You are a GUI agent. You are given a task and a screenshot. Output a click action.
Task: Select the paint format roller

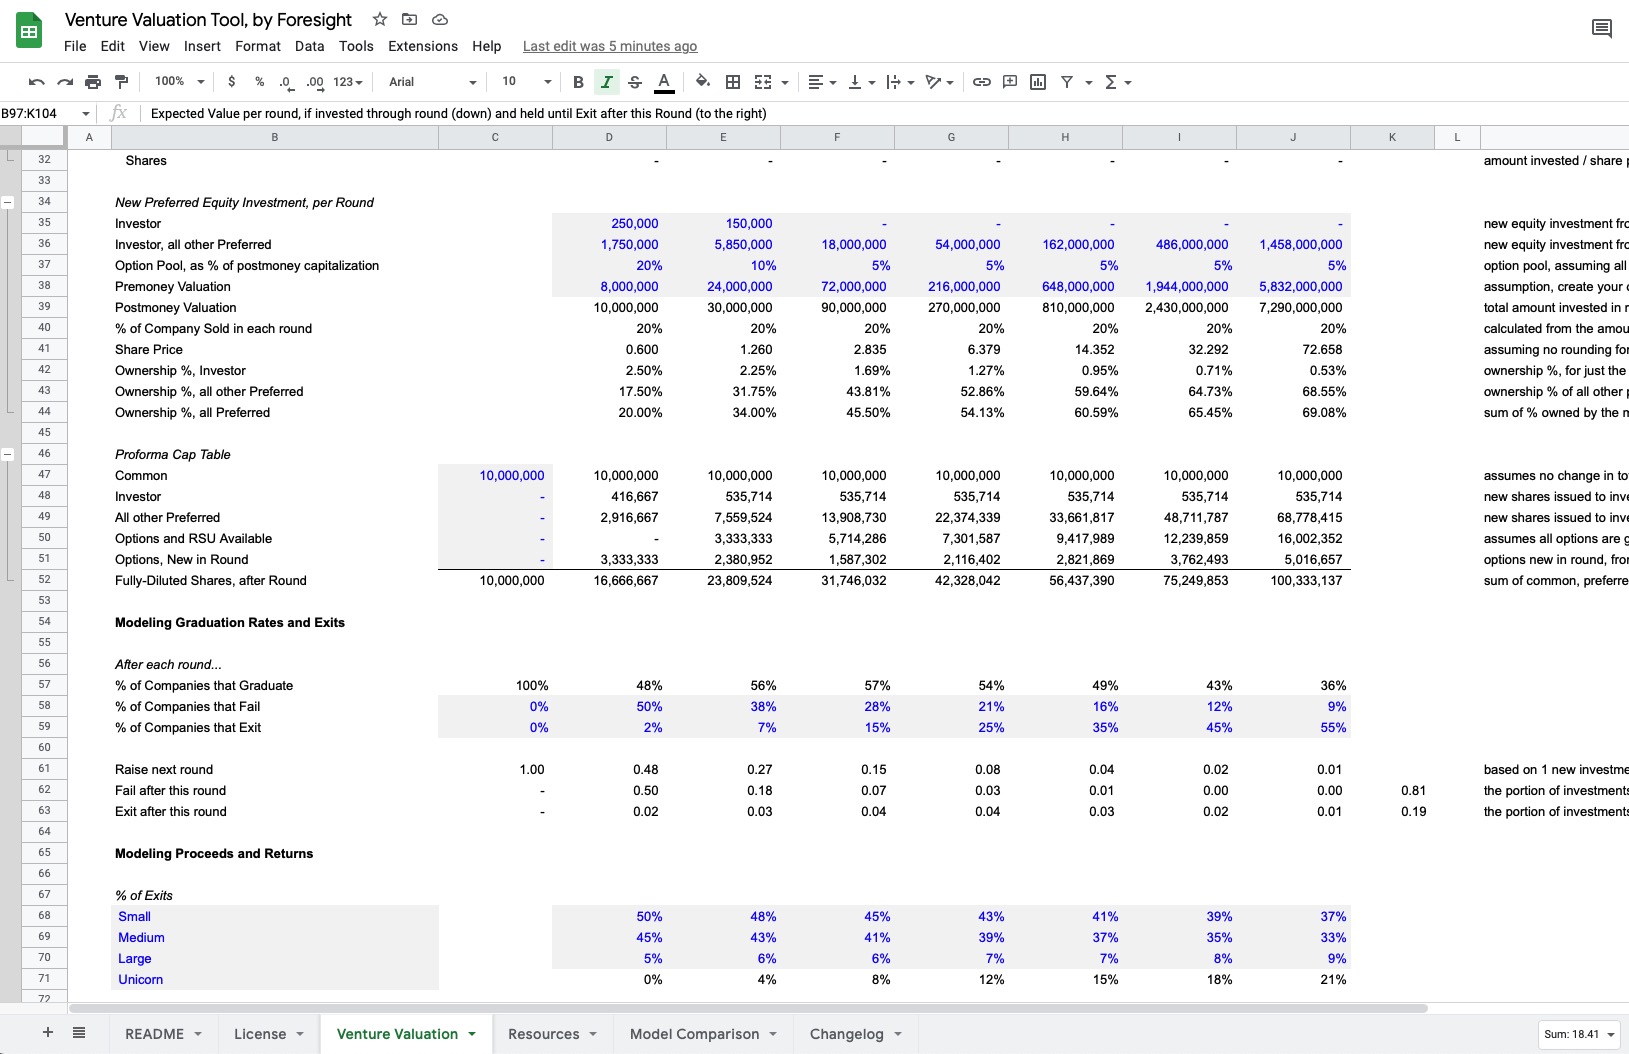pos(121,82)
